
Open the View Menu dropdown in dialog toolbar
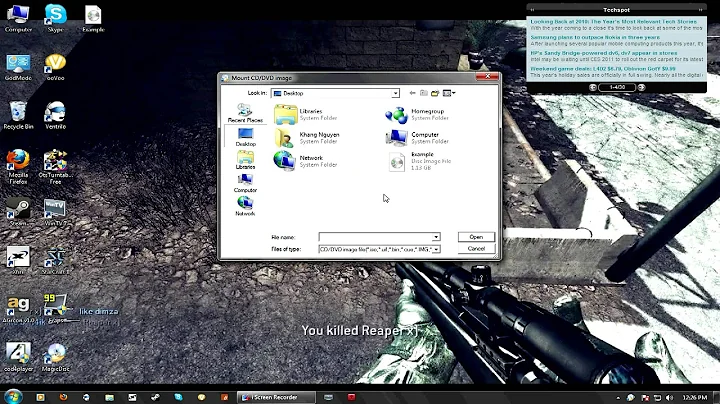click(449, 93)
